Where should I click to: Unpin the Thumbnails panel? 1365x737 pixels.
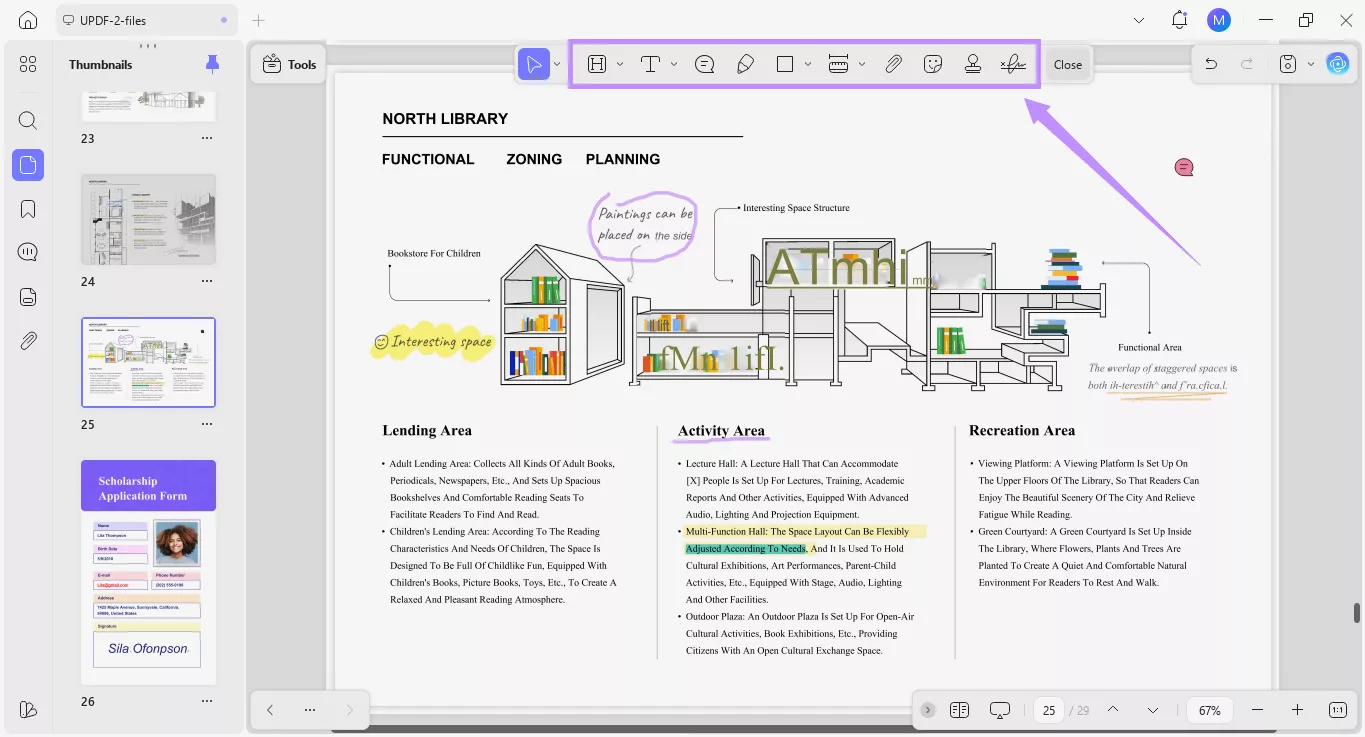[211, 63]
